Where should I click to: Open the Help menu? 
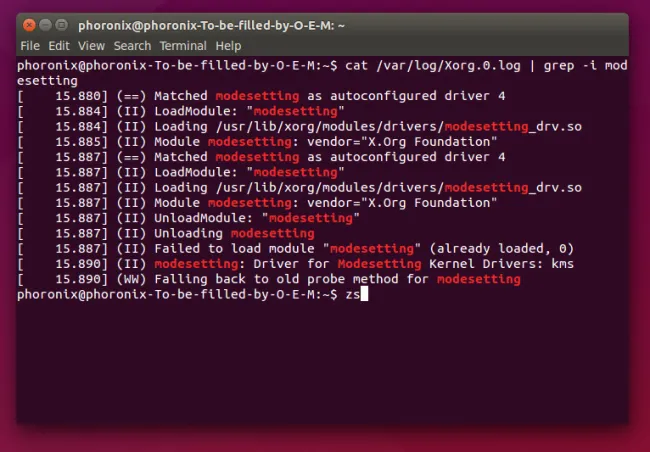coord(228,46)
